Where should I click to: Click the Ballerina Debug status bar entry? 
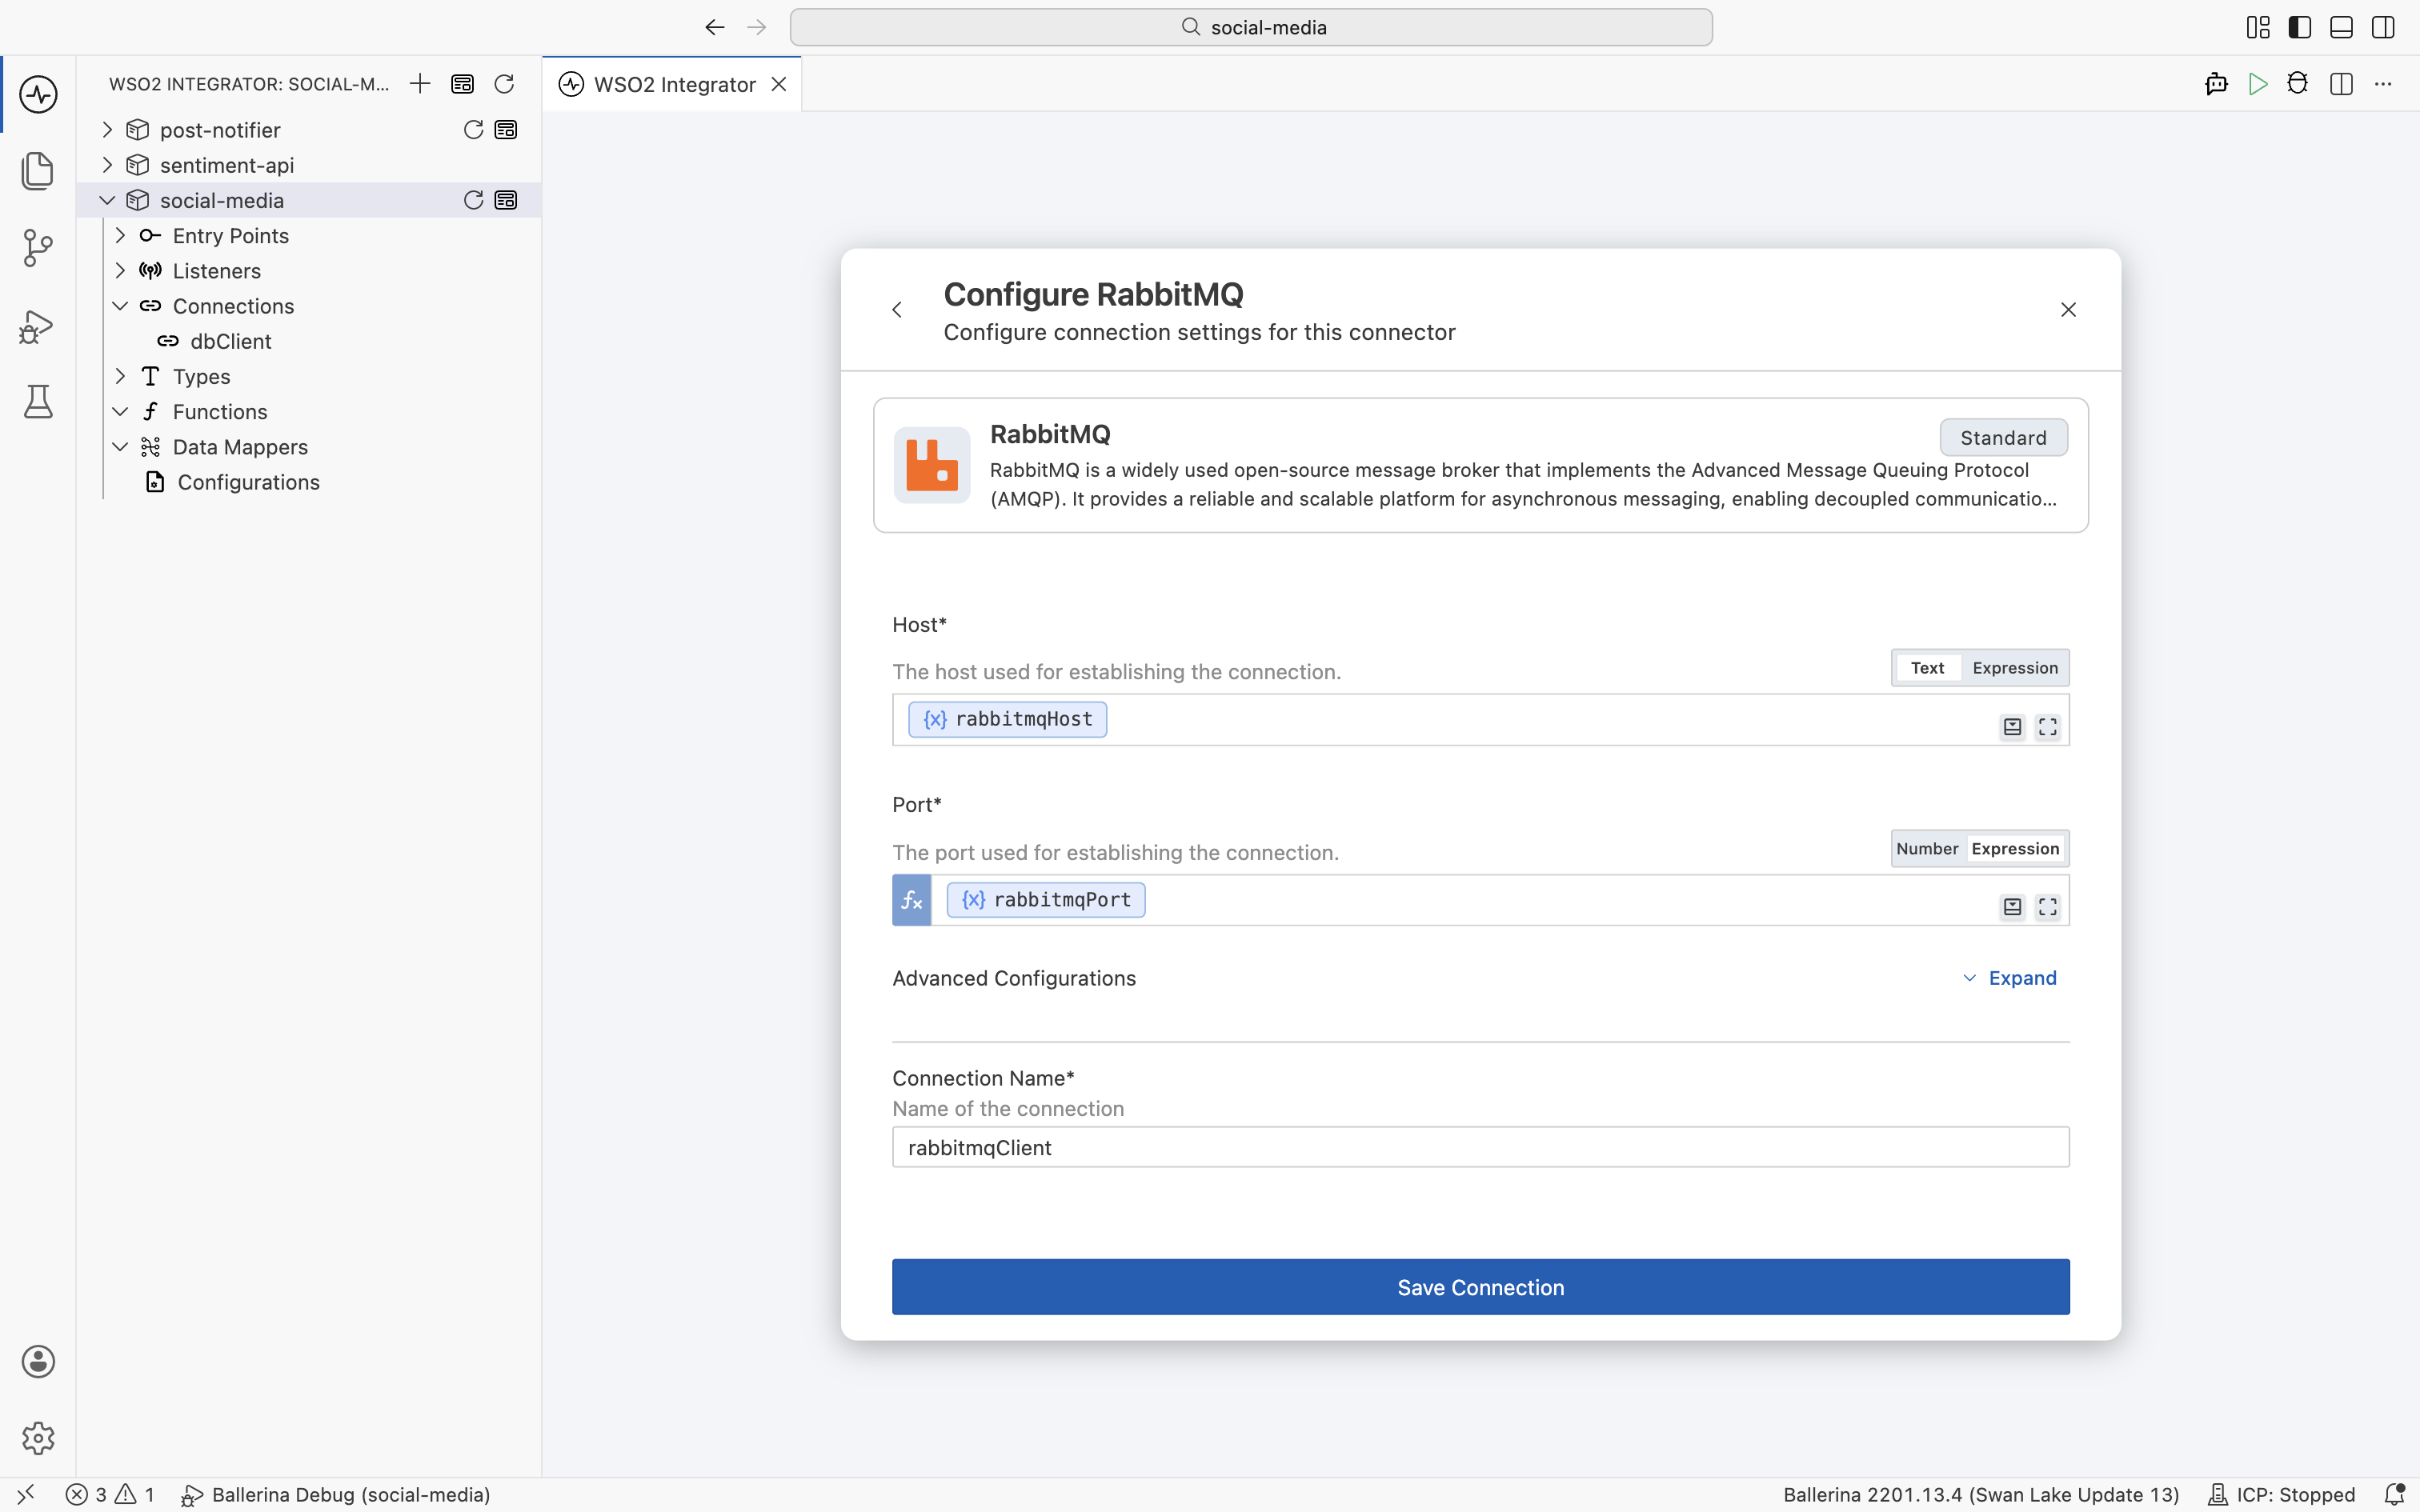pos(336,1494)
